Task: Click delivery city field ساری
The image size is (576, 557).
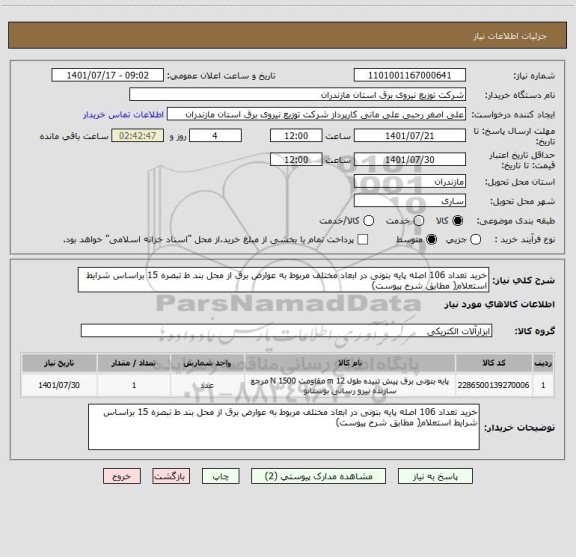Action: click(410, 201)
